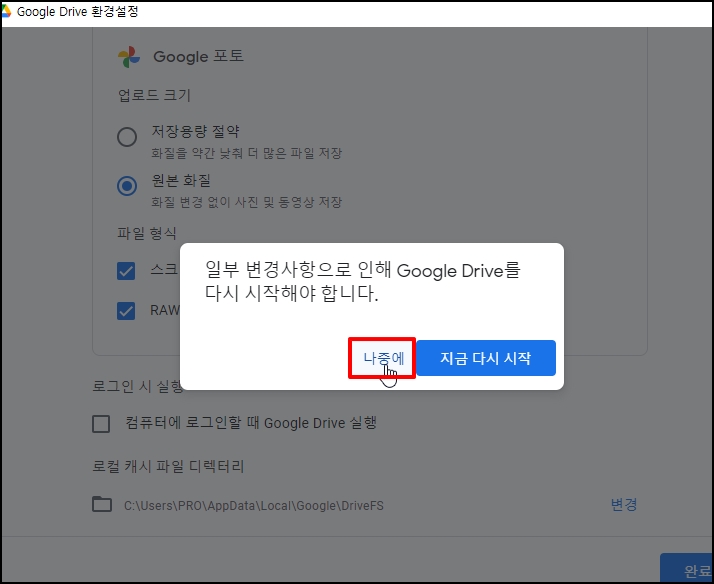The width and height of the screenshot is (714, 584).
Task: Click 화질 변경 없이 사진 및 동영상 저장 description
Action: pos(246,202)
